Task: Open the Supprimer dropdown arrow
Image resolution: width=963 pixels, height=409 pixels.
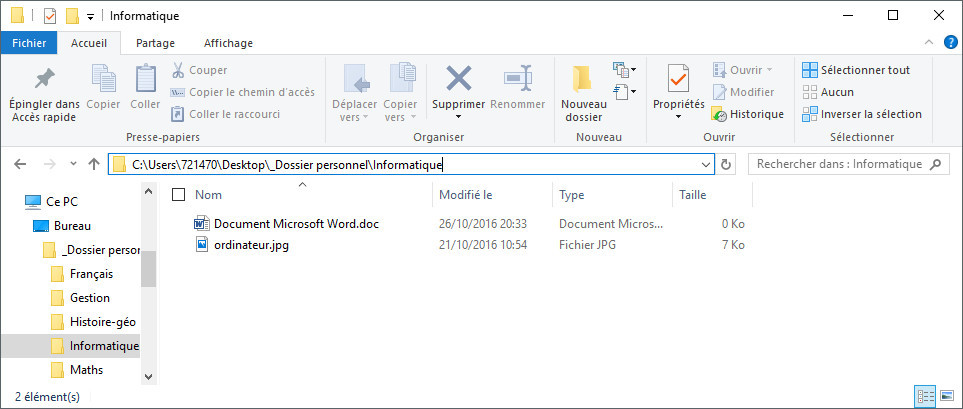Action: click(x=458, y=117)
